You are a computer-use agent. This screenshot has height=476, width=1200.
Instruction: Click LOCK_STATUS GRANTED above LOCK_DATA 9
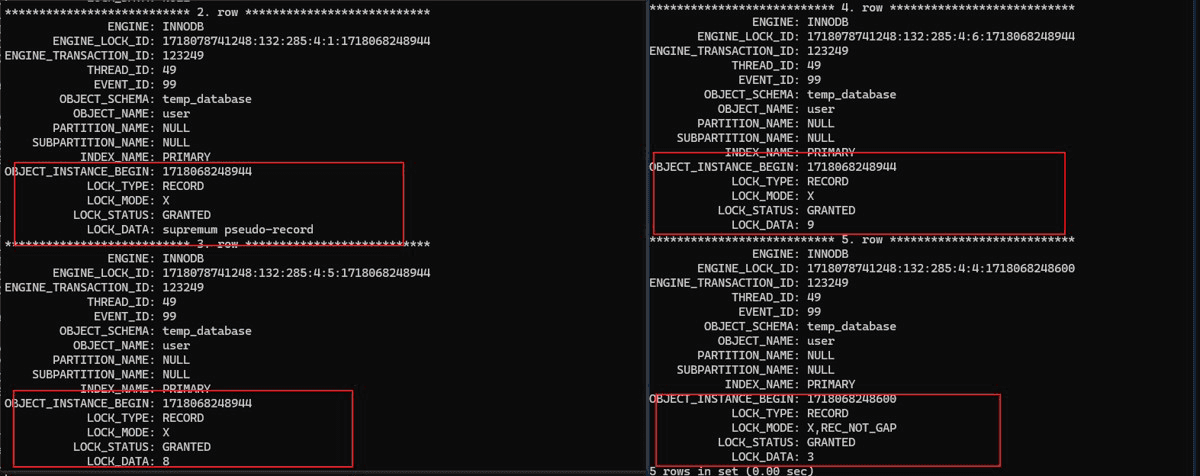pyautogui.click(x=830, y=211)
